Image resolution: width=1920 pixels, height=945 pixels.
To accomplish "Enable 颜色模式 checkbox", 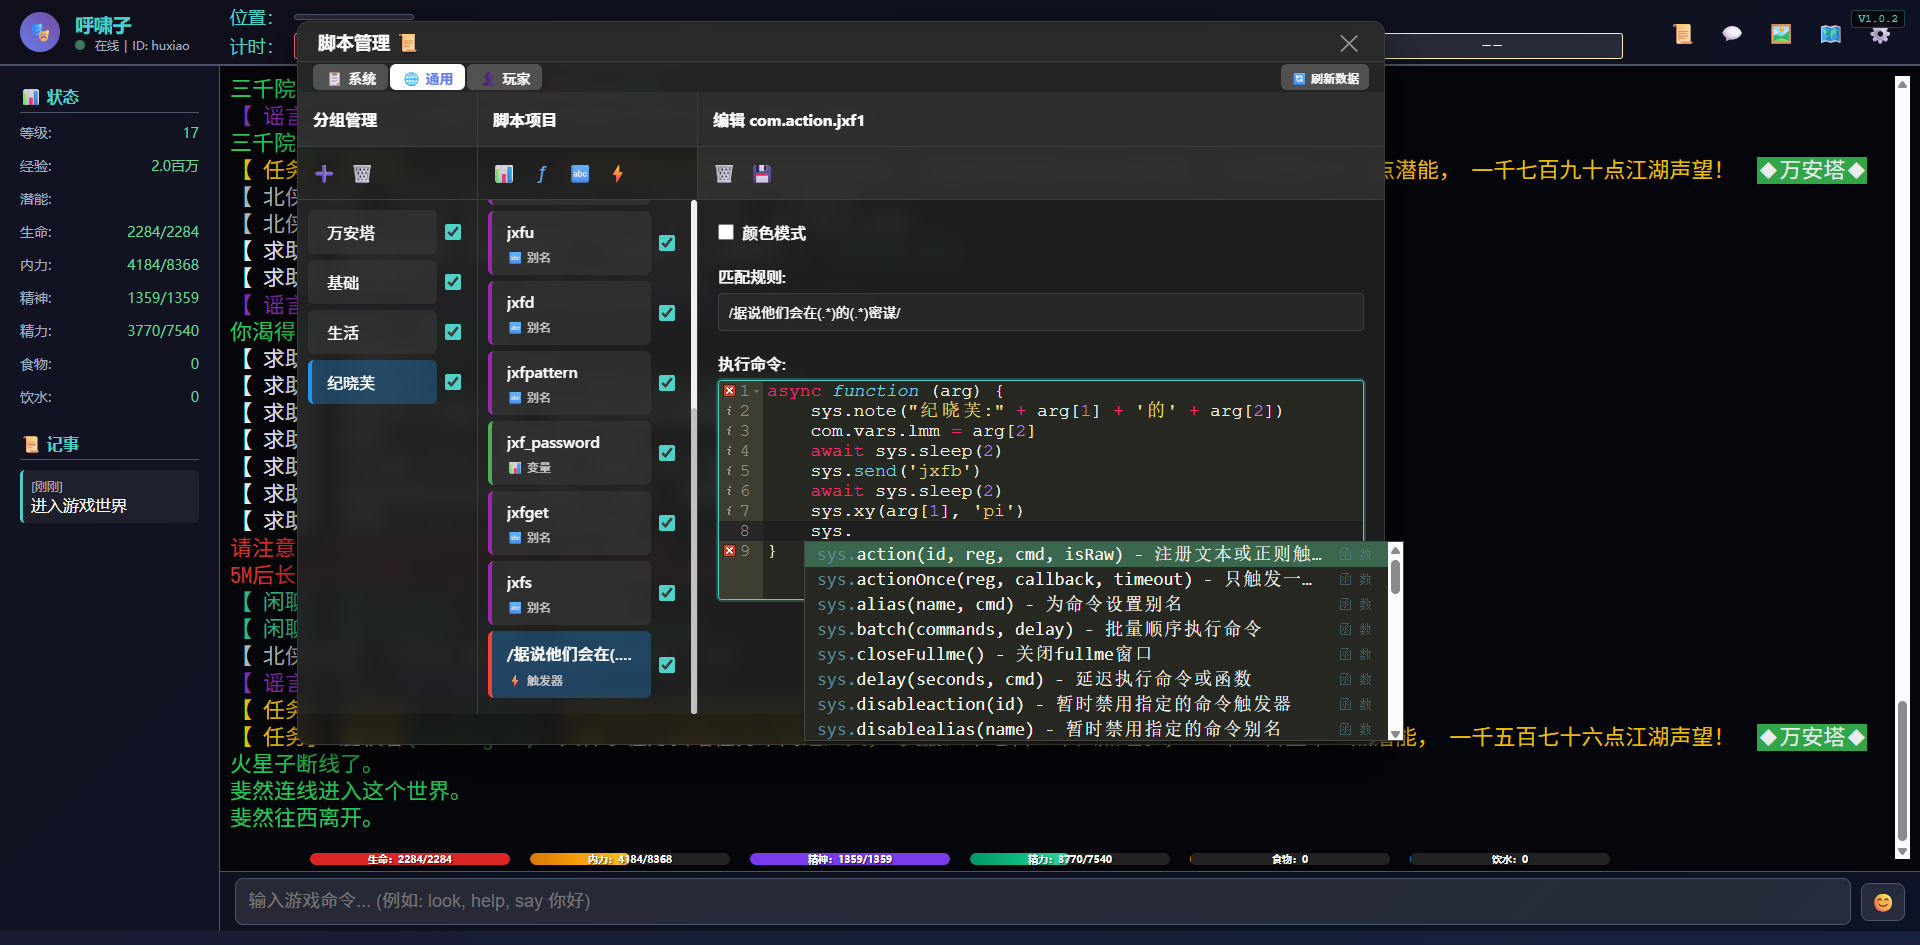I will point(726,232).
